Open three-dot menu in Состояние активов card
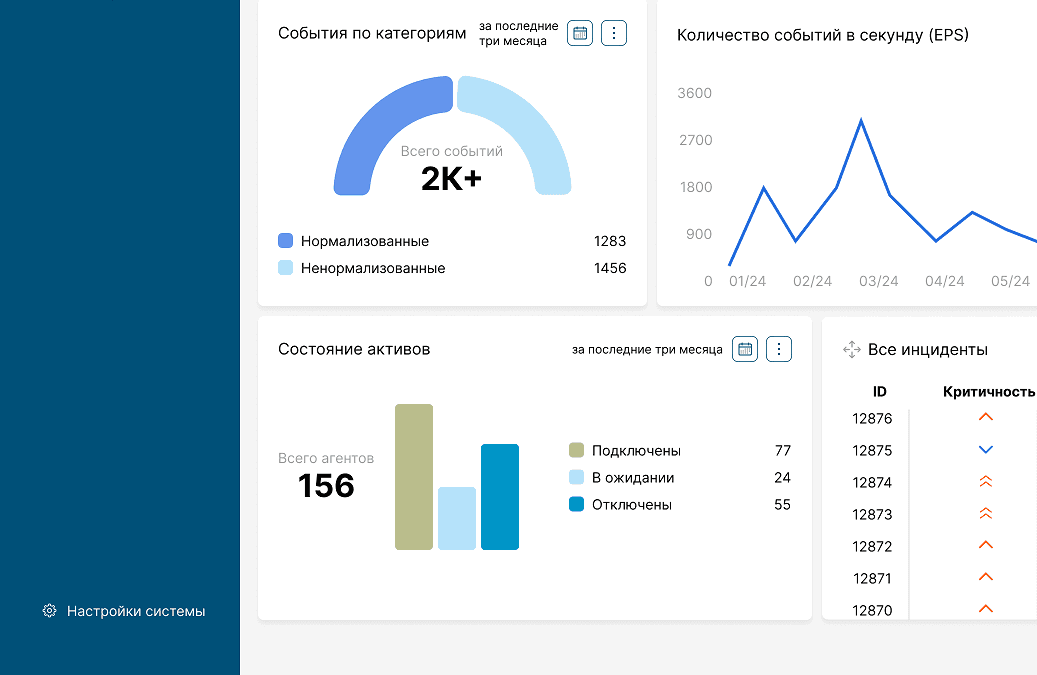Viewport: 1037px width, 675px height. (x=779, y=349)
